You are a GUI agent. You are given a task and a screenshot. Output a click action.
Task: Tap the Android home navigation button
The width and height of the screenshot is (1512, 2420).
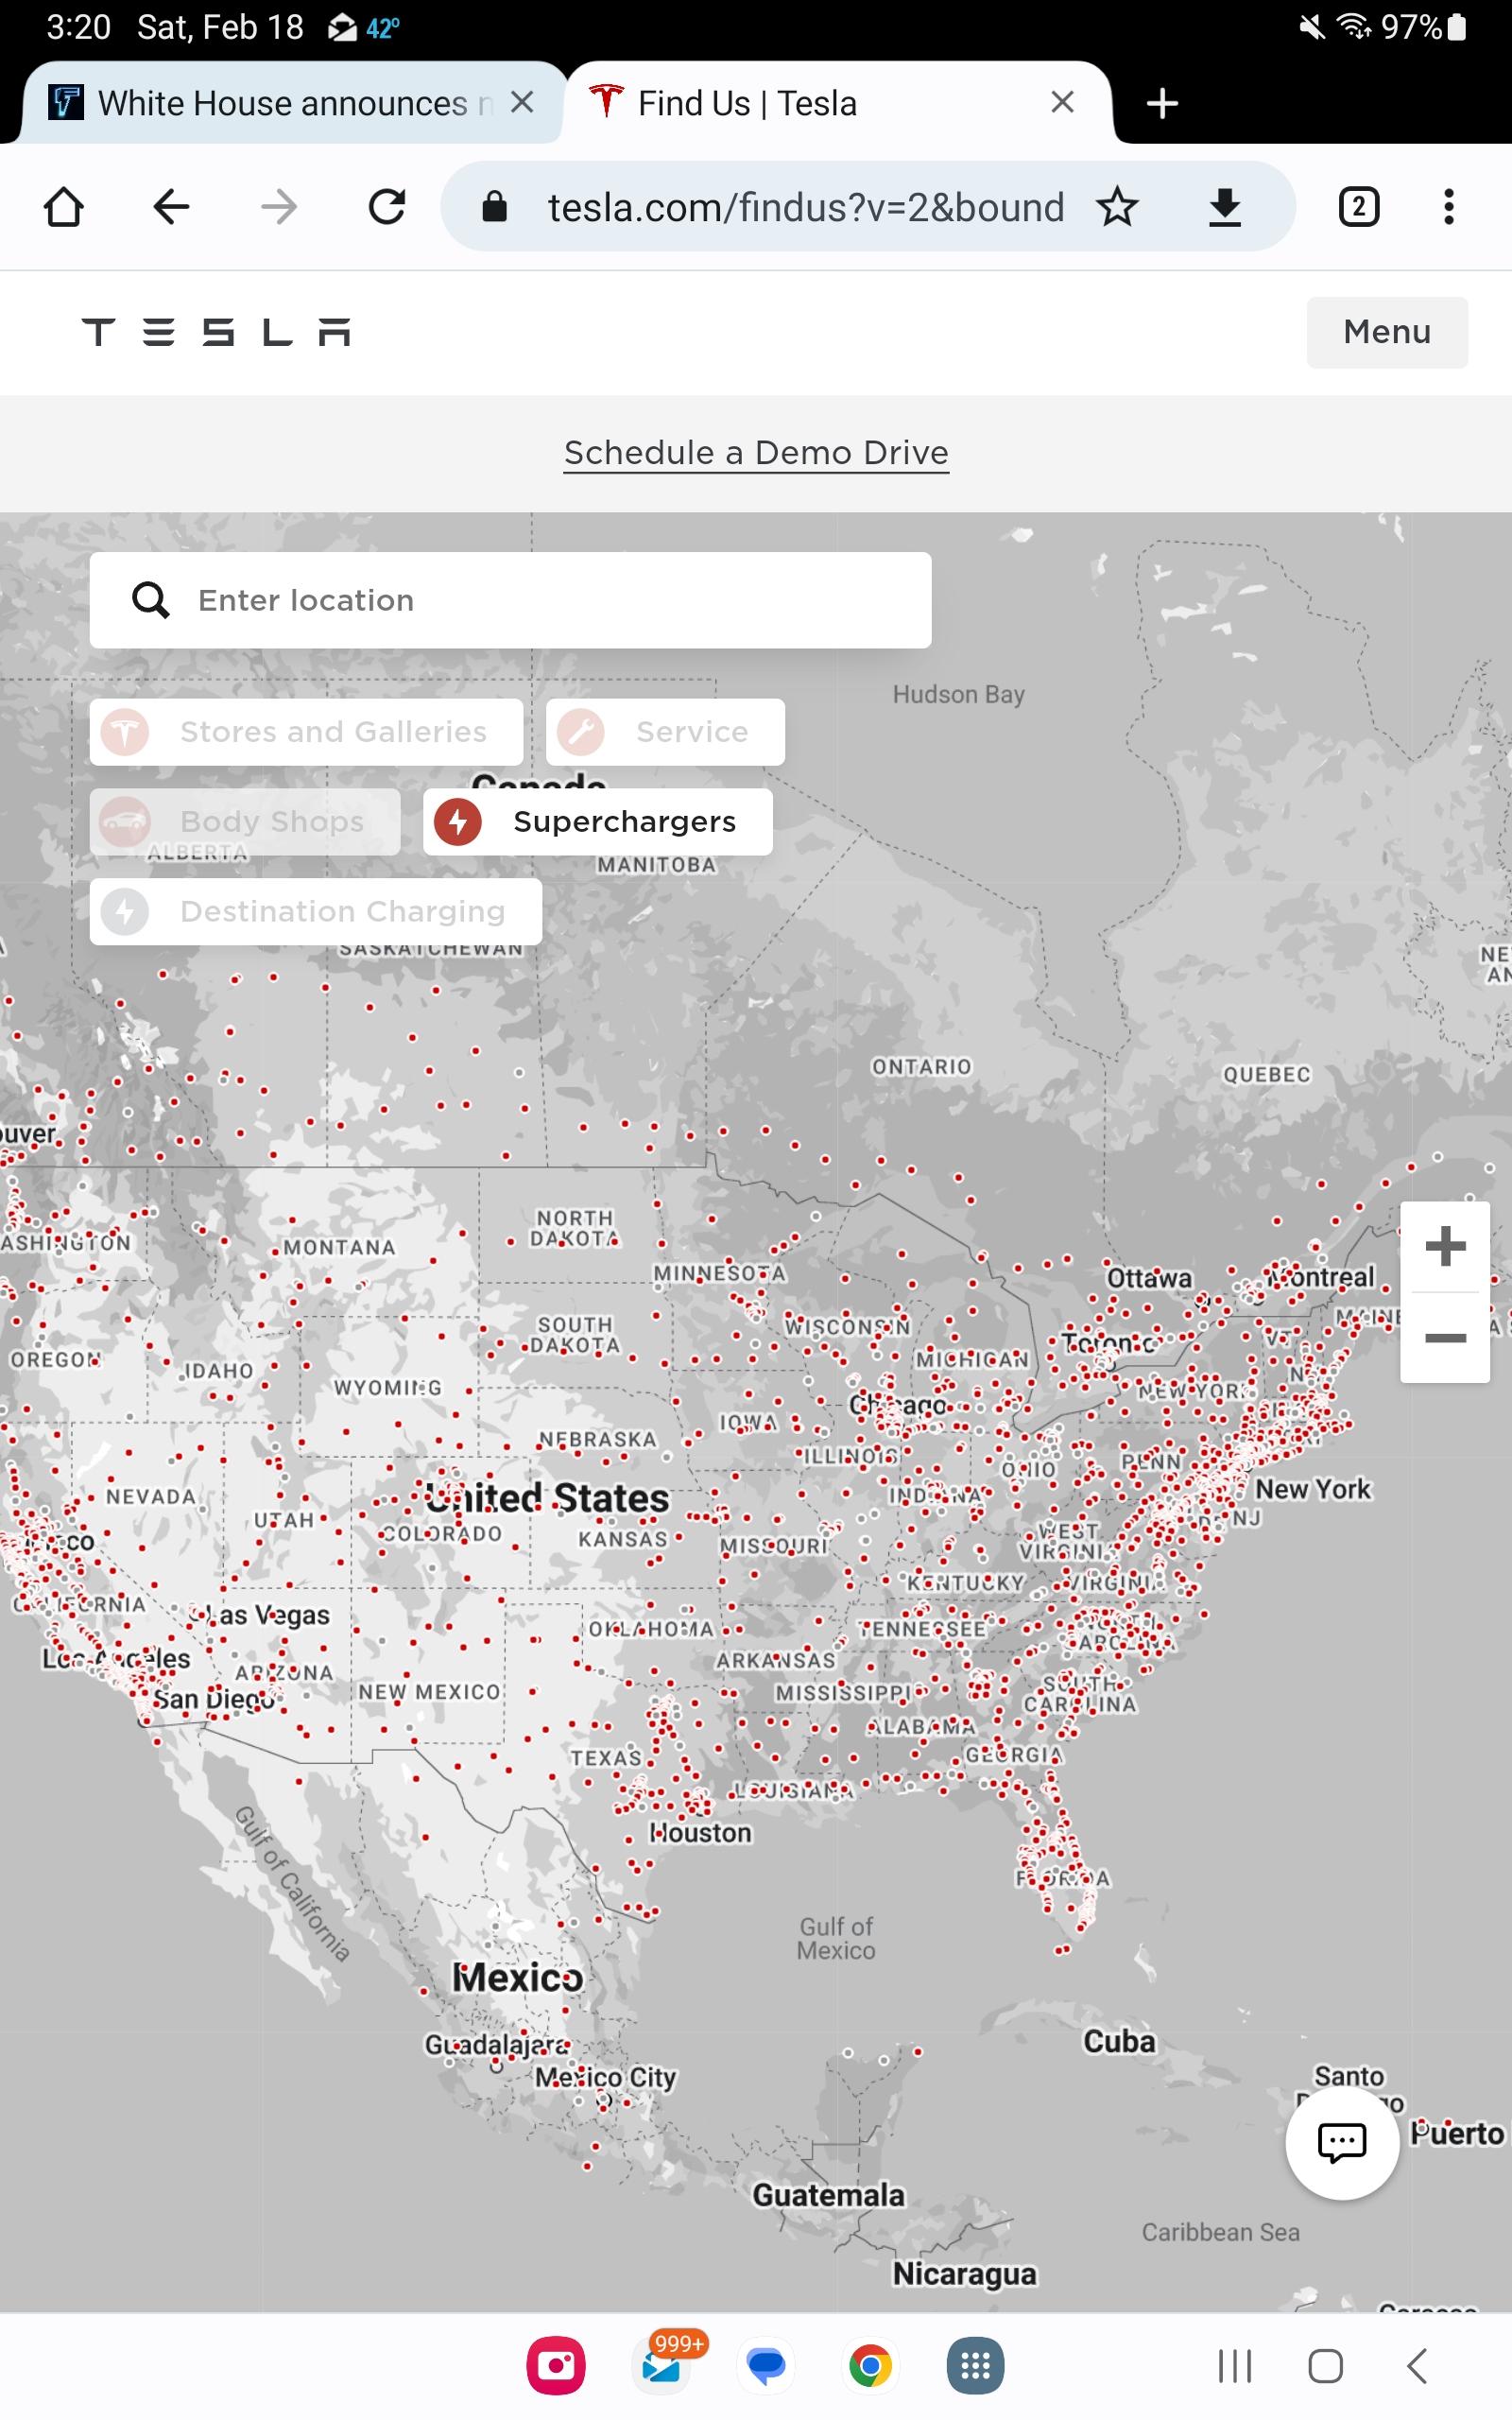coord(1326,2367)
